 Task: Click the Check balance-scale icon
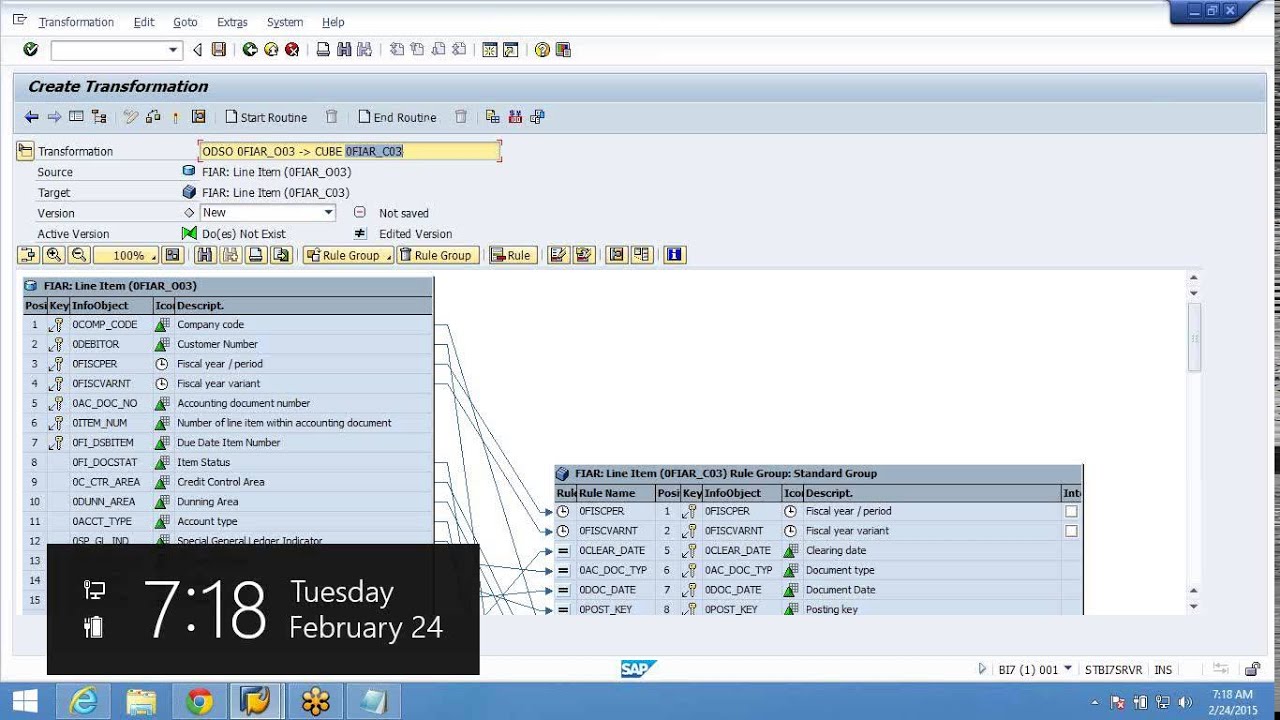click(153, 117)
